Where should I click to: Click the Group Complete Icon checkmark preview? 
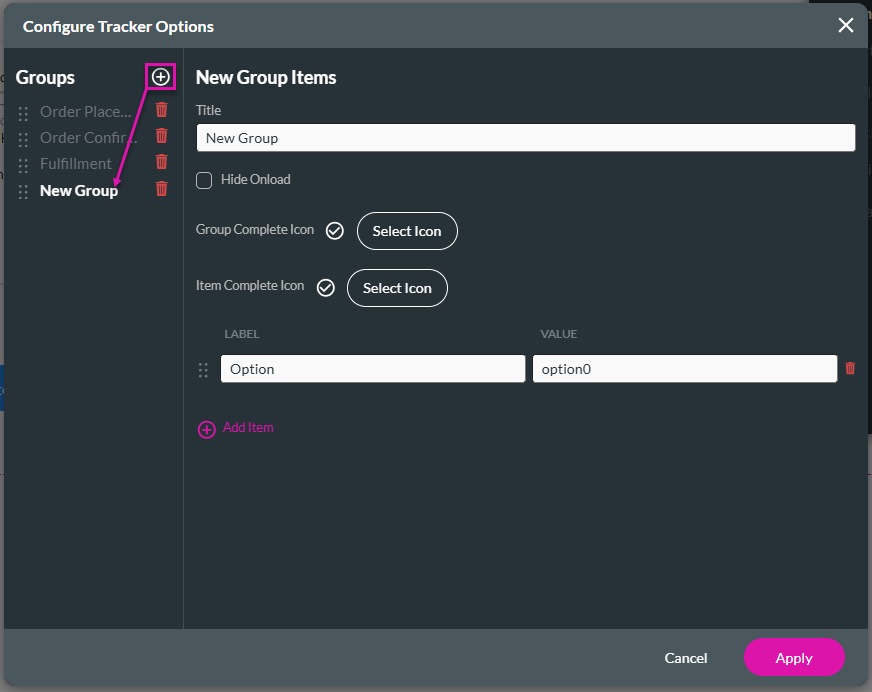click(x=335, y=230)
